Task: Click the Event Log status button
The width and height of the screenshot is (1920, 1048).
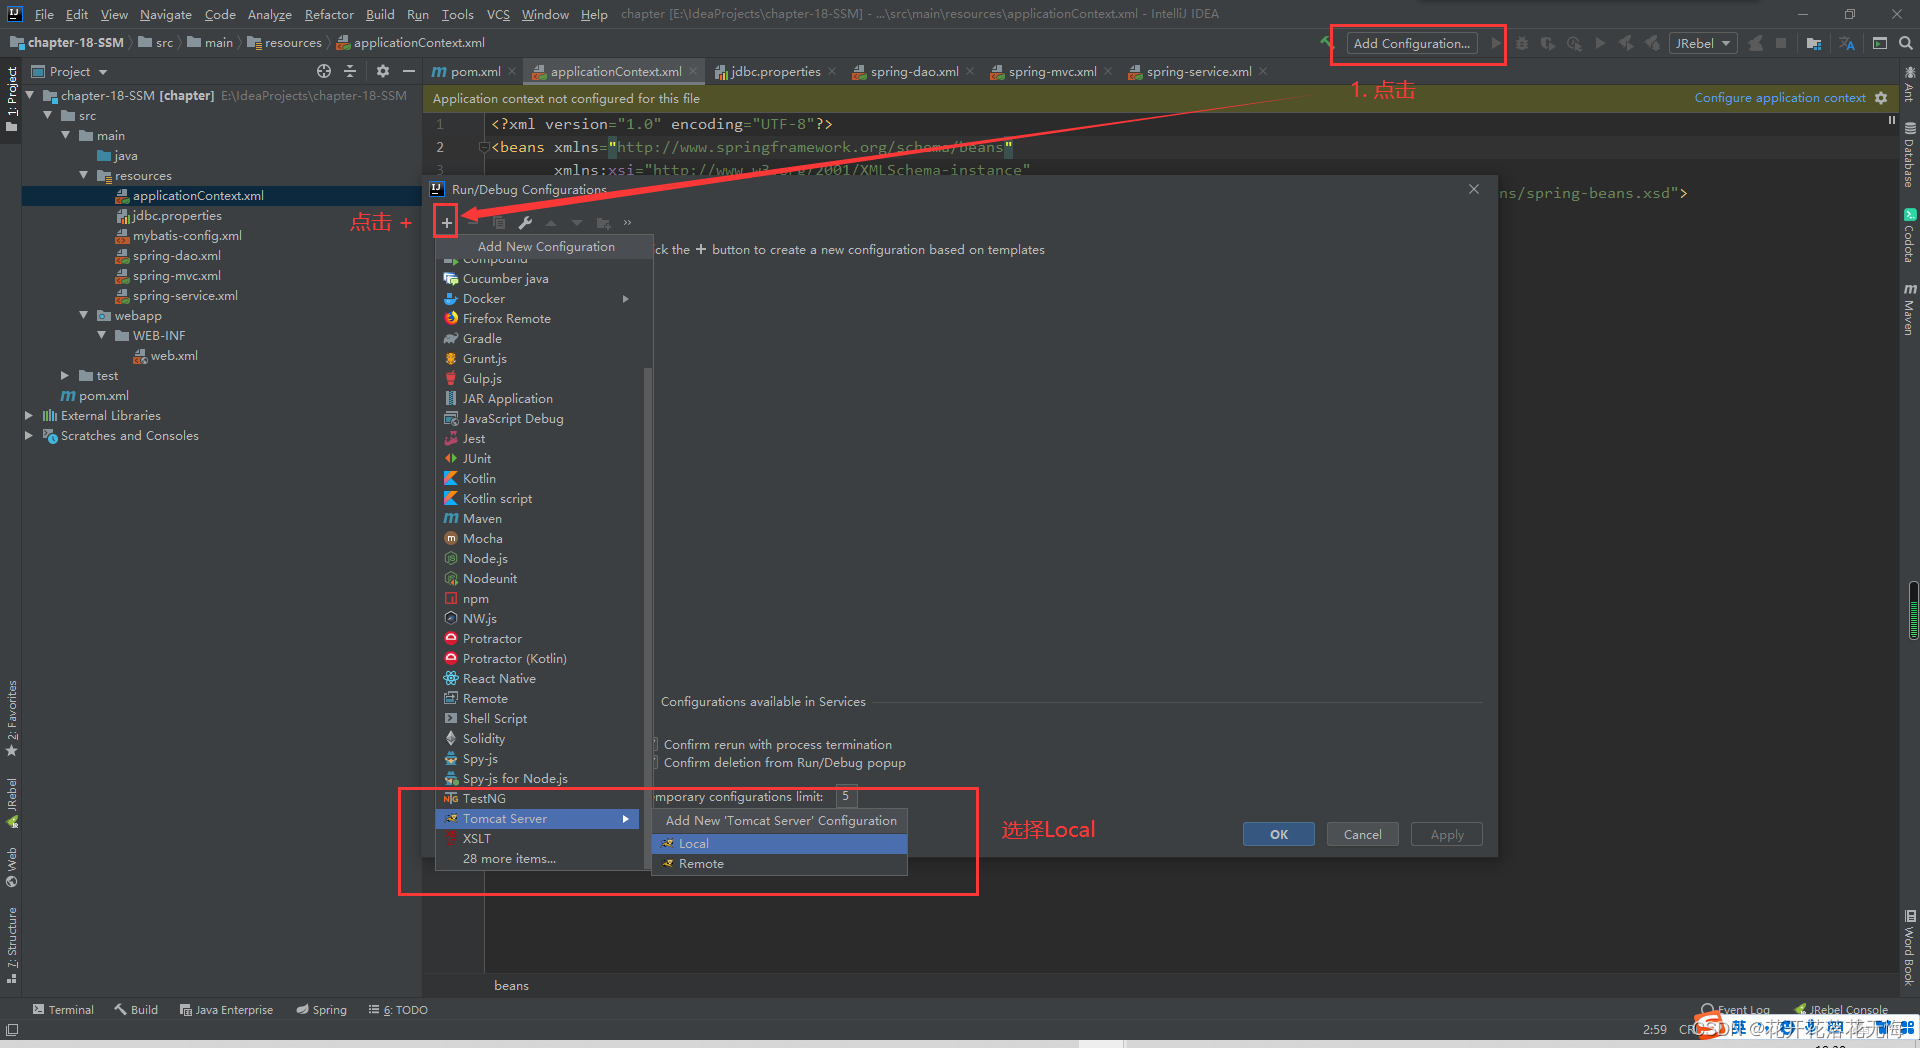Action: (1735, 1010)
